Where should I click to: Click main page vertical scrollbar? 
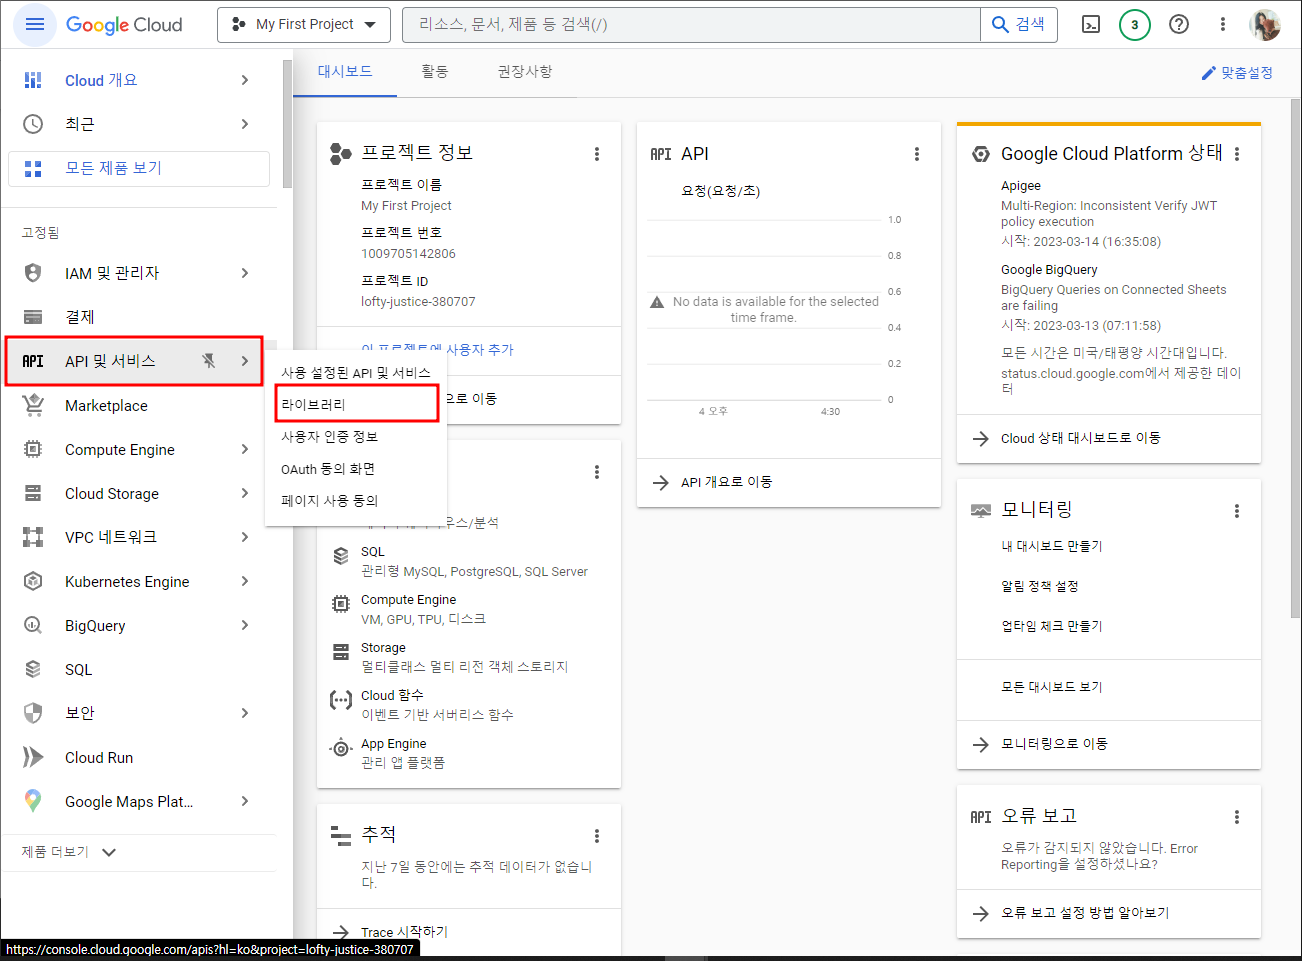click(x=1296, y=360)
